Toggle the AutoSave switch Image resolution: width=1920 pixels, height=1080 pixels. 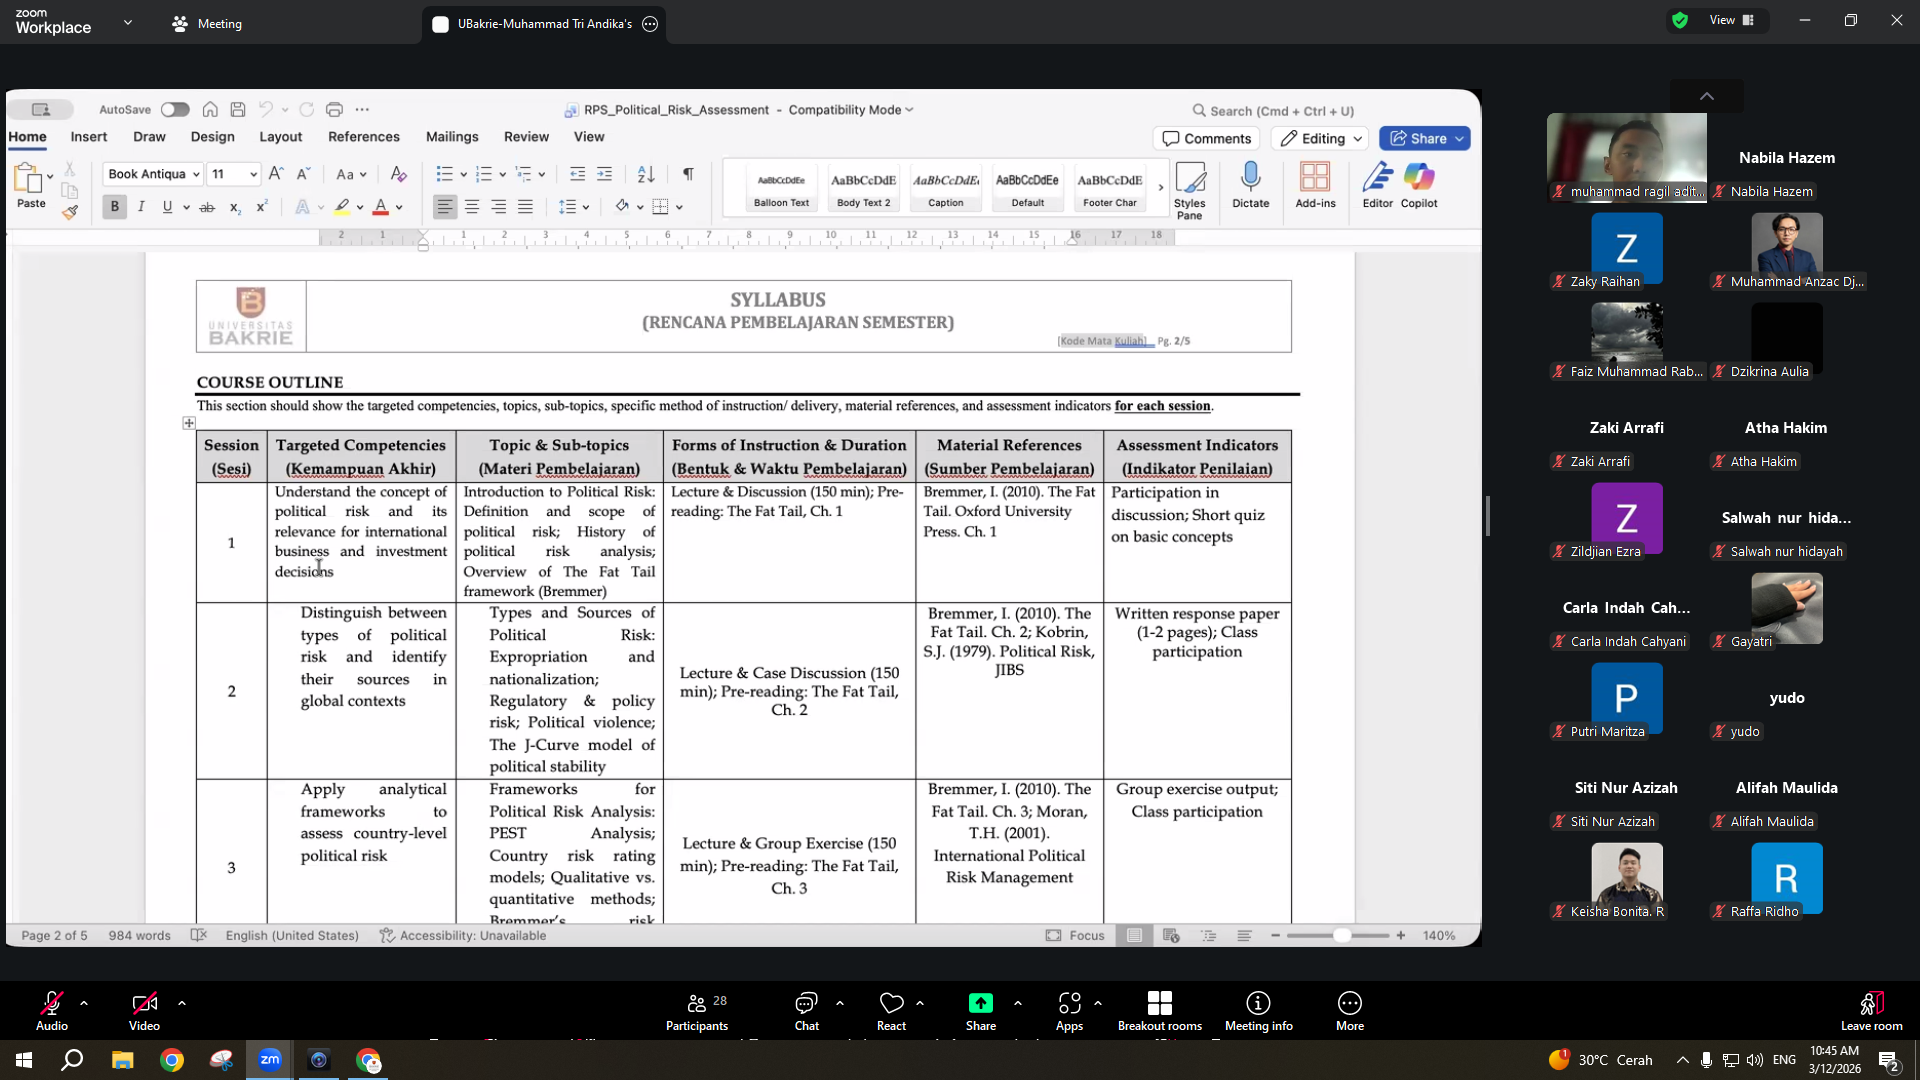175,109
